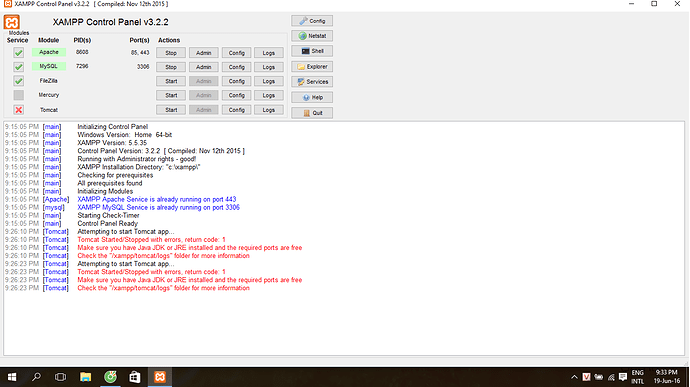
Task: Click log line 'Control Panel Ready'
Action: coord(107,223)
